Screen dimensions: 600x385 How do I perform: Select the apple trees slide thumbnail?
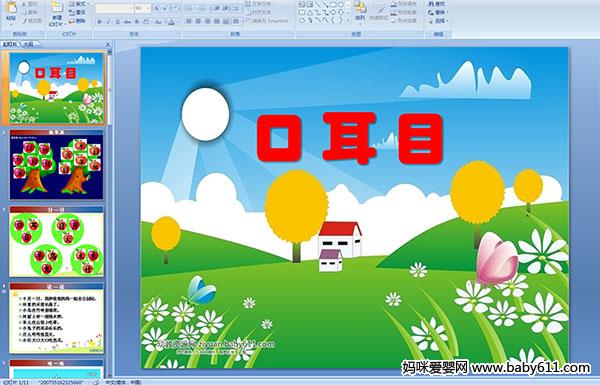(x=57, y=166)
